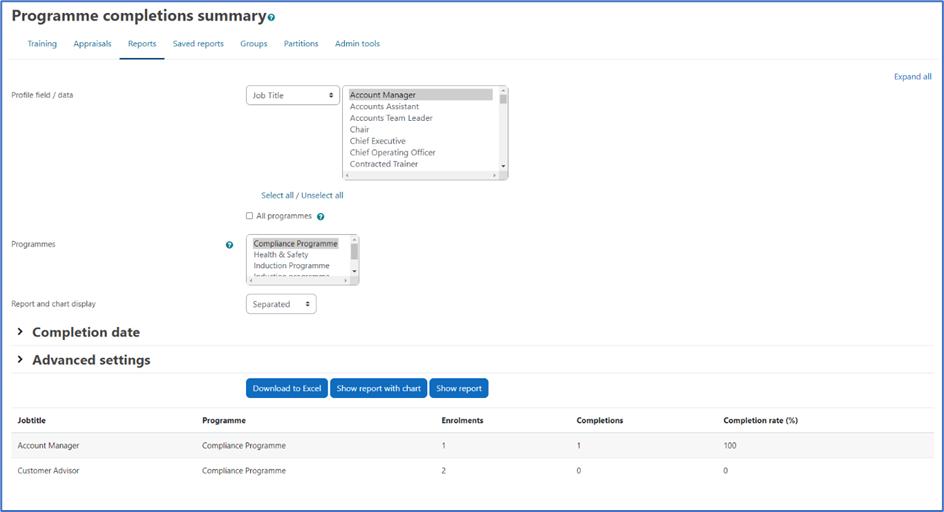Open help icon beside Programme completions summary title
Viewport: 944px width, 512px height.
pos(272,17)
